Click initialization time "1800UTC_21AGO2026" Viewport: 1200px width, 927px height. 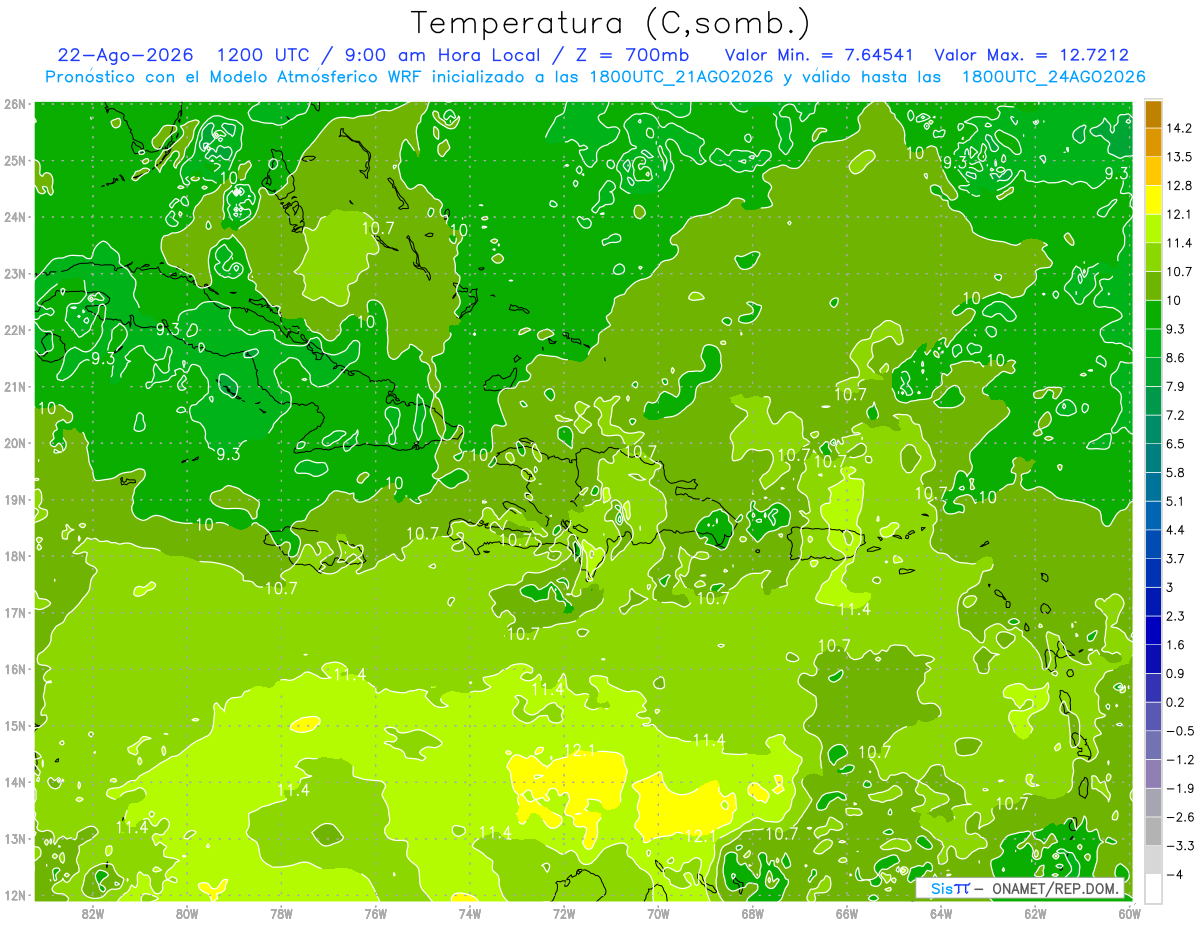pyautogui.click(x=680, y=77)
